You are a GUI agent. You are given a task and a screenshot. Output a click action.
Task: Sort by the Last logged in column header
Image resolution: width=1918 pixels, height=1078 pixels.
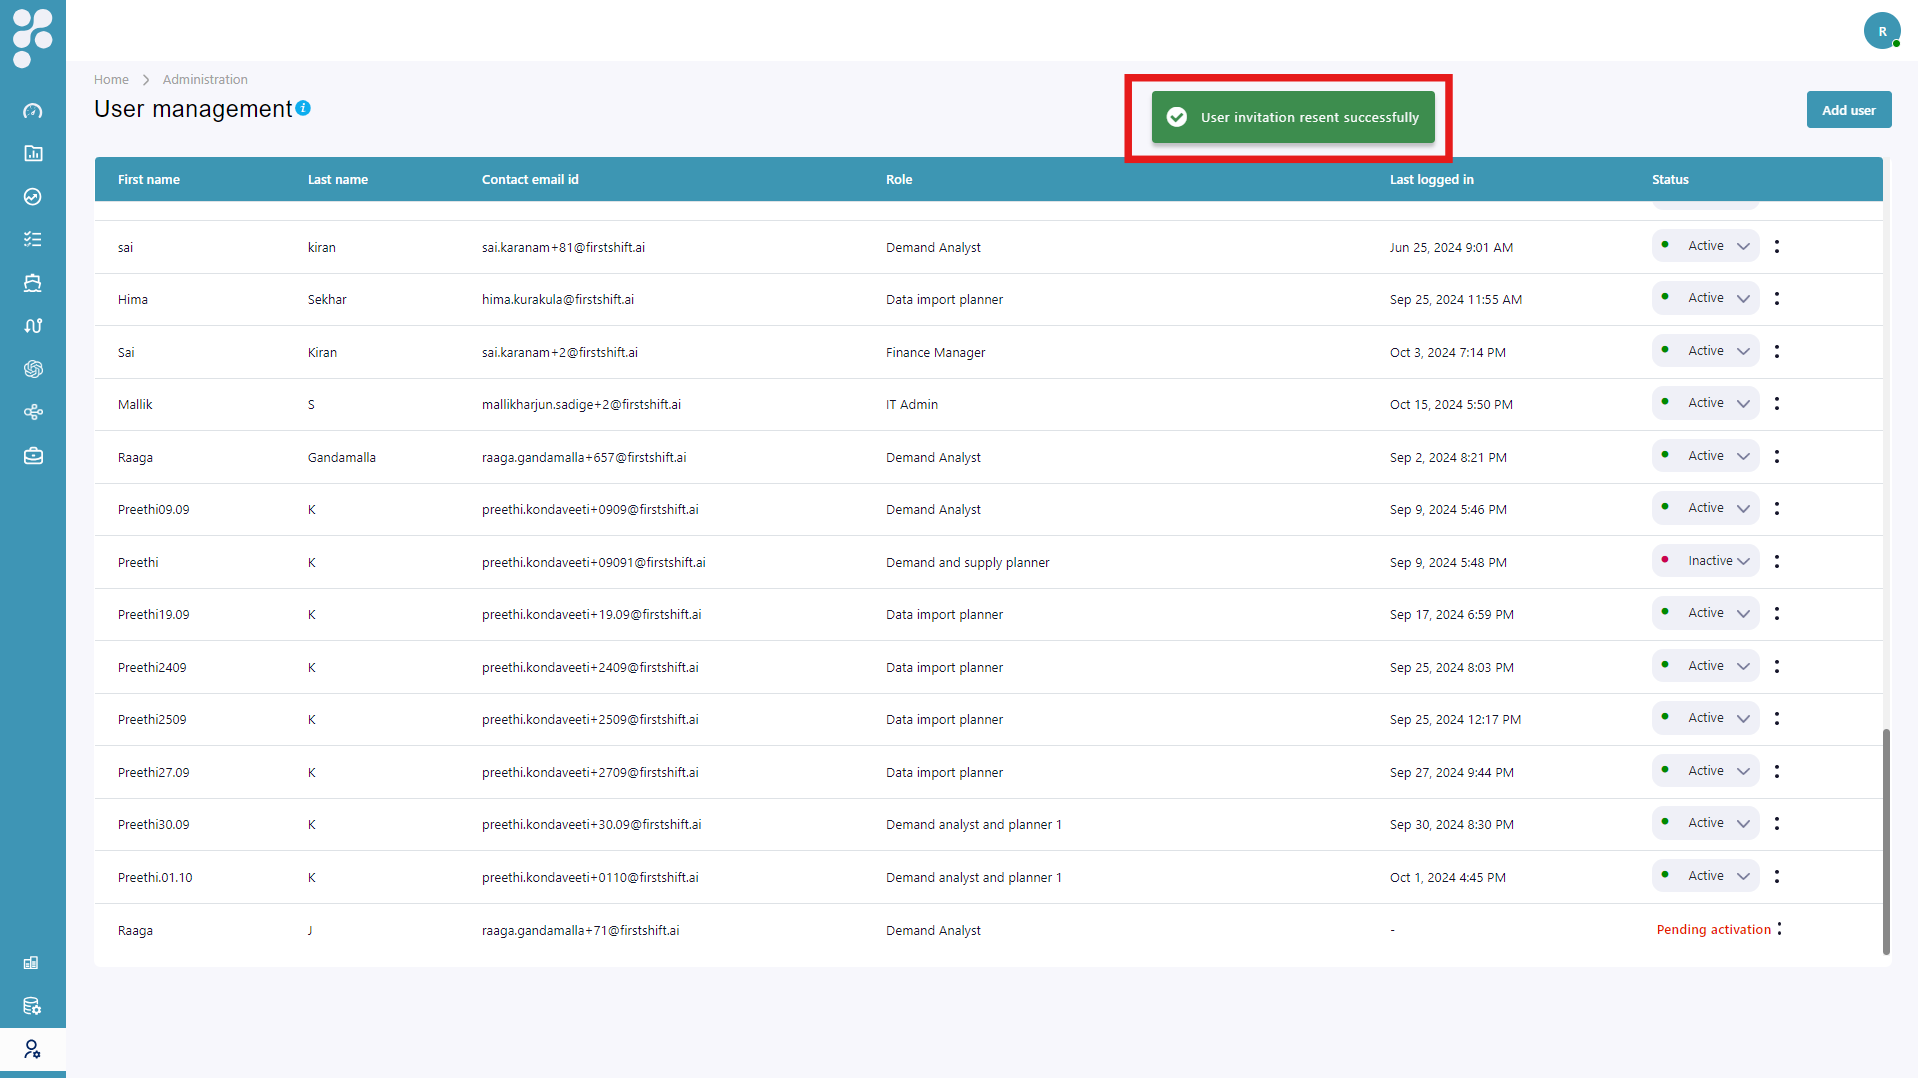pos(1431,180)
